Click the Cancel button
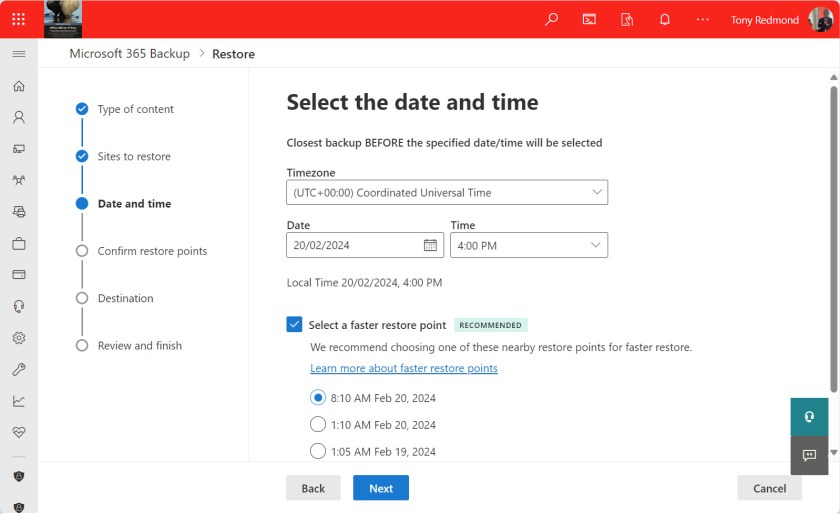Image resolution: width=840 pixels, height=514 pixels. 769,488
